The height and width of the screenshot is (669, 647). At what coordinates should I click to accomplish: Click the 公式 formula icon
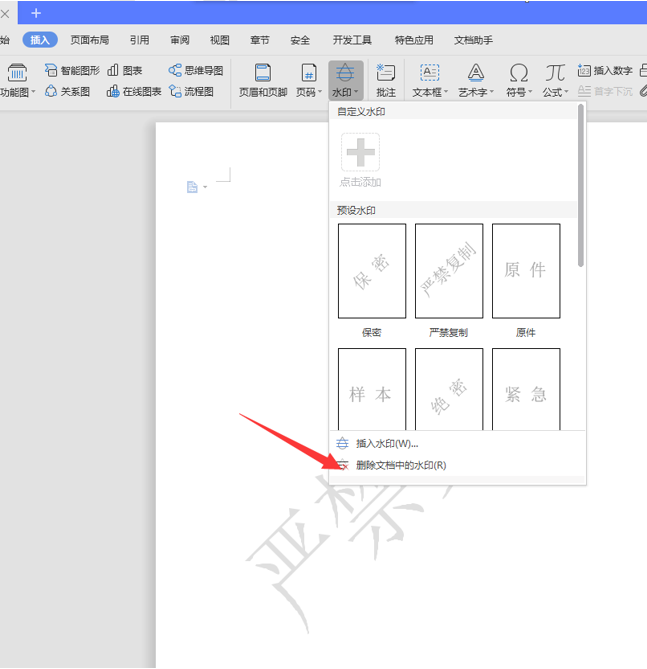coord(555,73)
